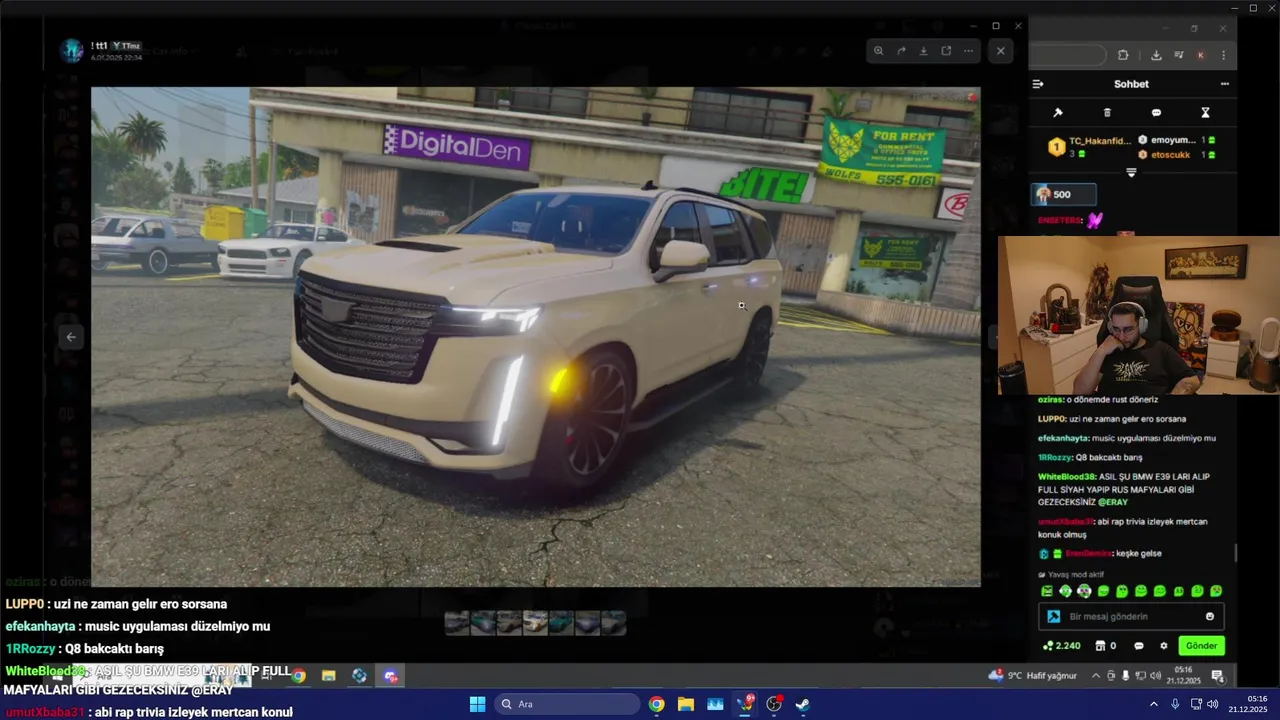The width and height of the screenshot is (1280, 720).
Task: Go to the previous image with left arrow
Action: pos(71,337)
